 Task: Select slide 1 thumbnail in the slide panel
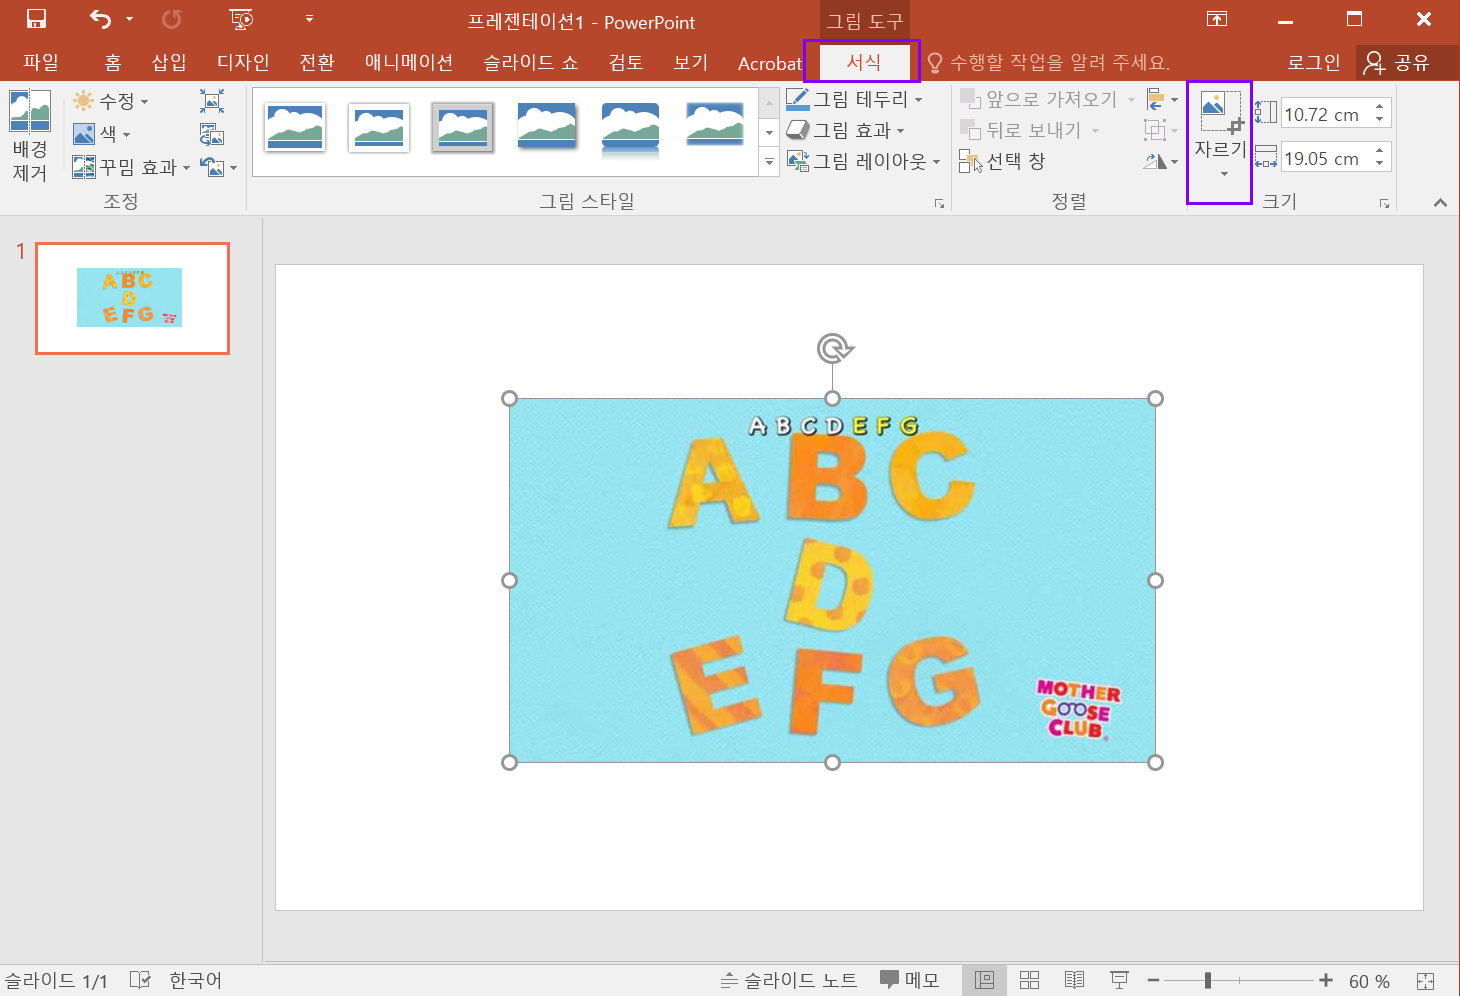point(132,298)
